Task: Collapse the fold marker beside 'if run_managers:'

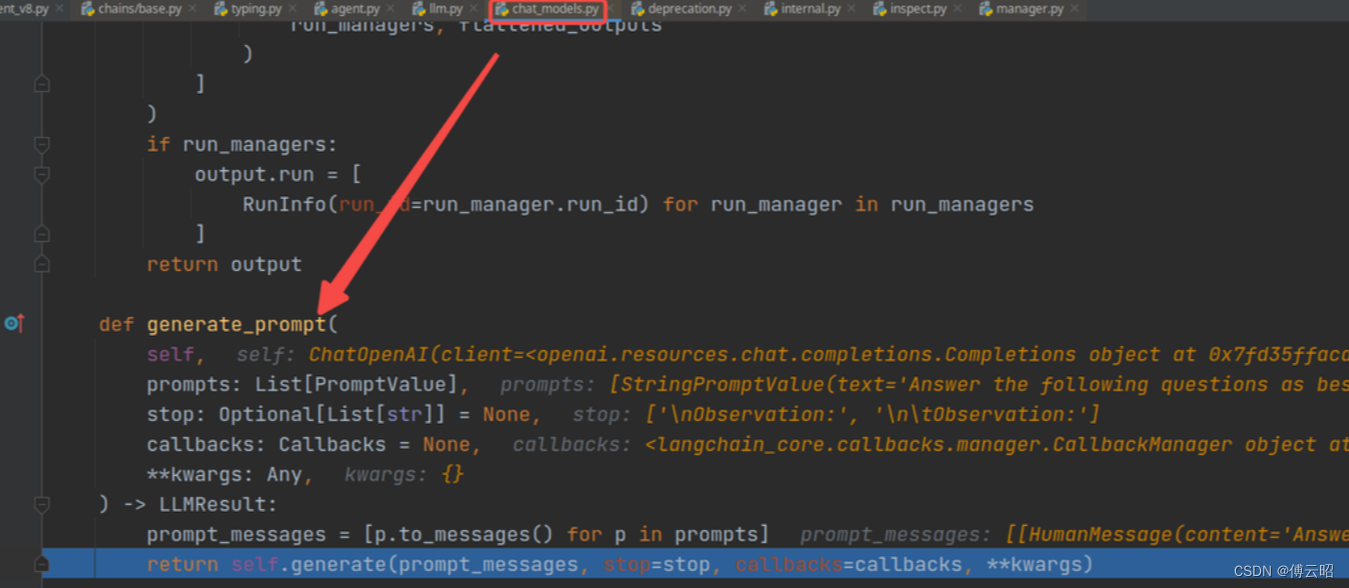Action: (42, 145)
